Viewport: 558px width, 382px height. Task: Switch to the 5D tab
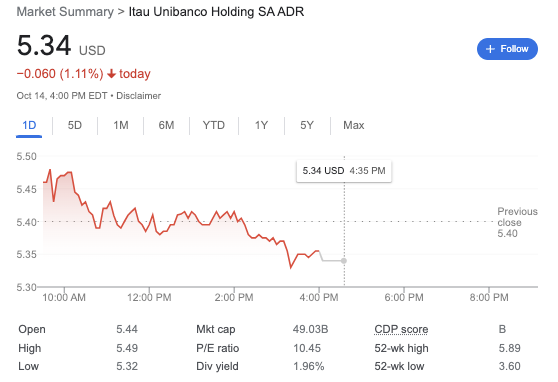(x=75, y=125)
